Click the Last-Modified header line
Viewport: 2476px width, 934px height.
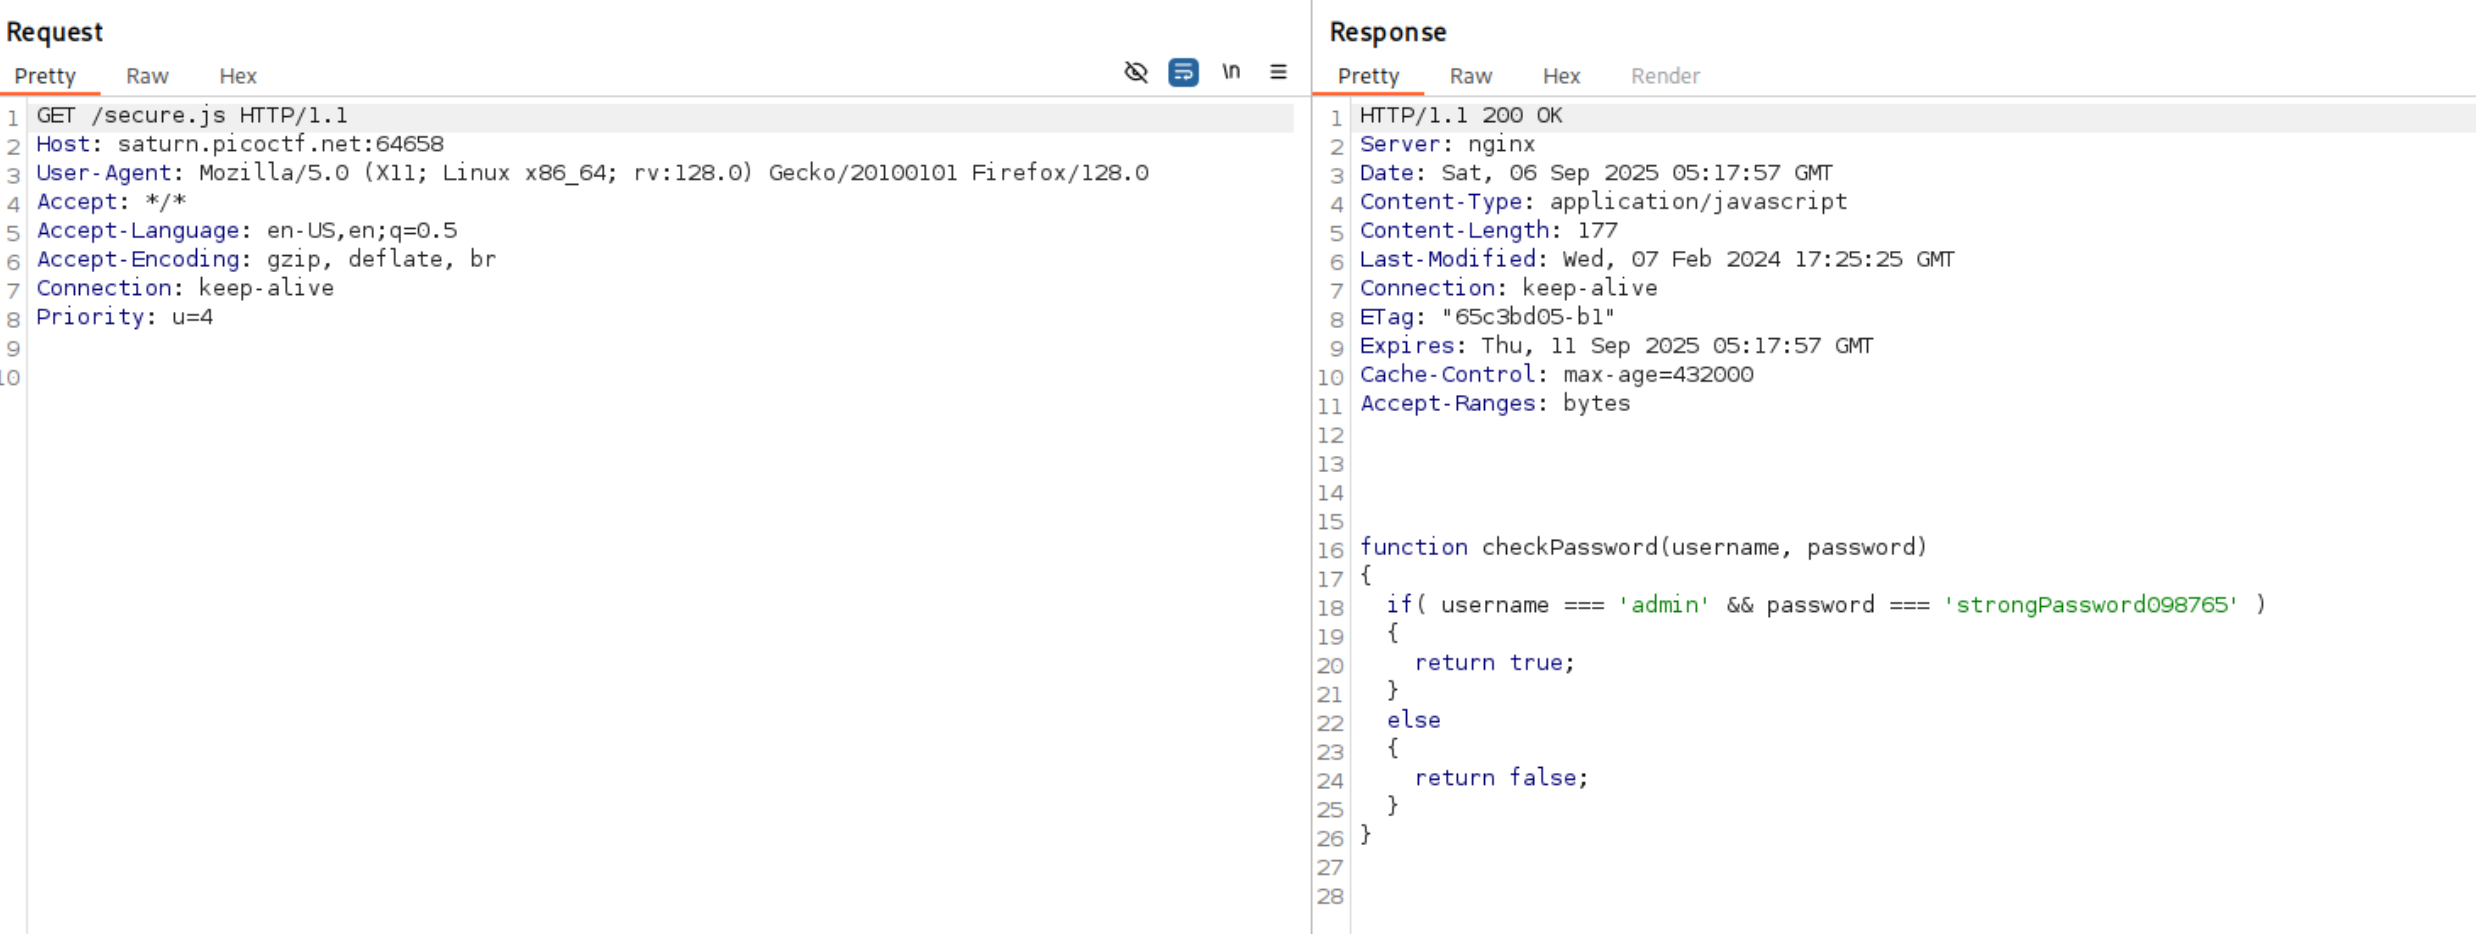pos(1657,260)
